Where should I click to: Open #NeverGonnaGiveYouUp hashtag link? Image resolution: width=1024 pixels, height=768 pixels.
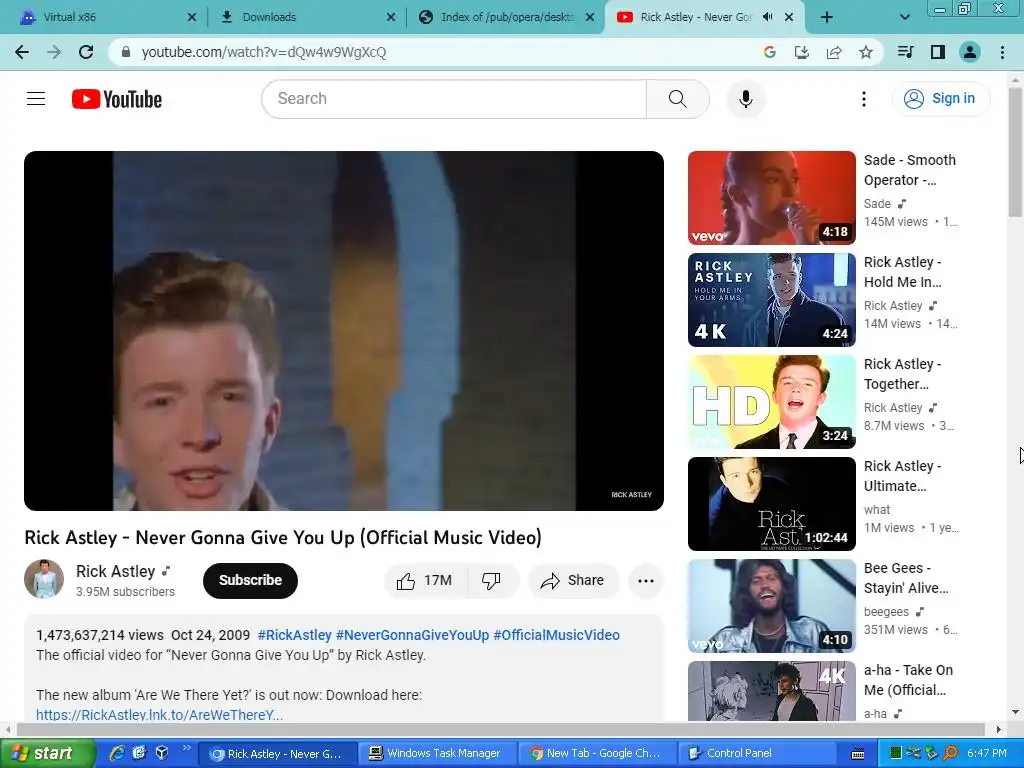point(412,635)
